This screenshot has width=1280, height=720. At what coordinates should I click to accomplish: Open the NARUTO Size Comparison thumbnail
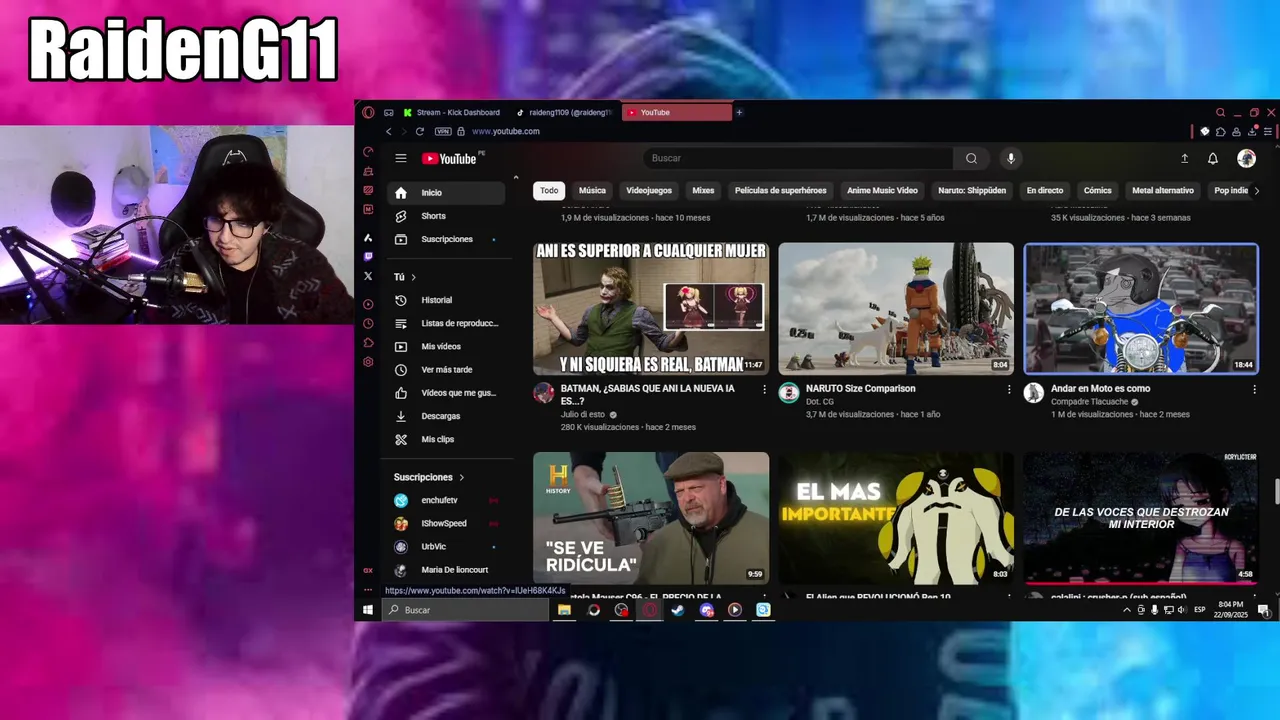(x=896, y=309)
